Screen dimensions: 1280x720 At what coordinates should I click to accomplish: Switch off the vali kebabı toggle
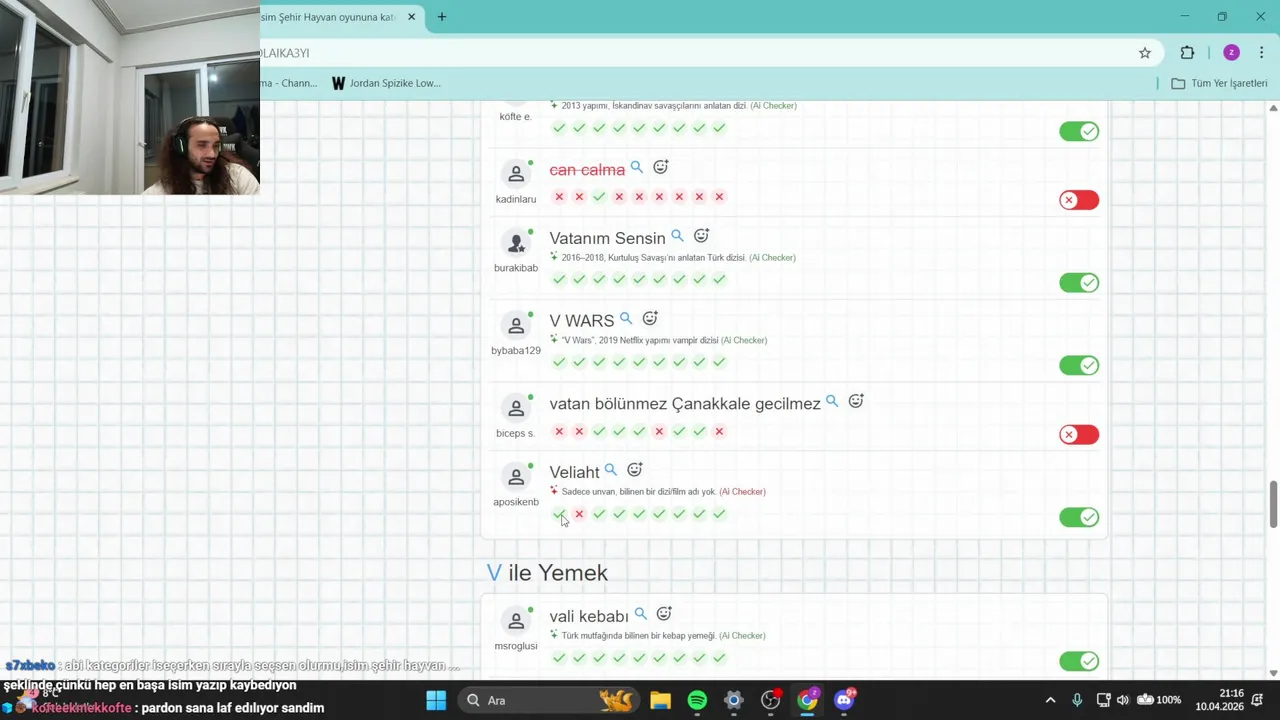pos(1079,661)
